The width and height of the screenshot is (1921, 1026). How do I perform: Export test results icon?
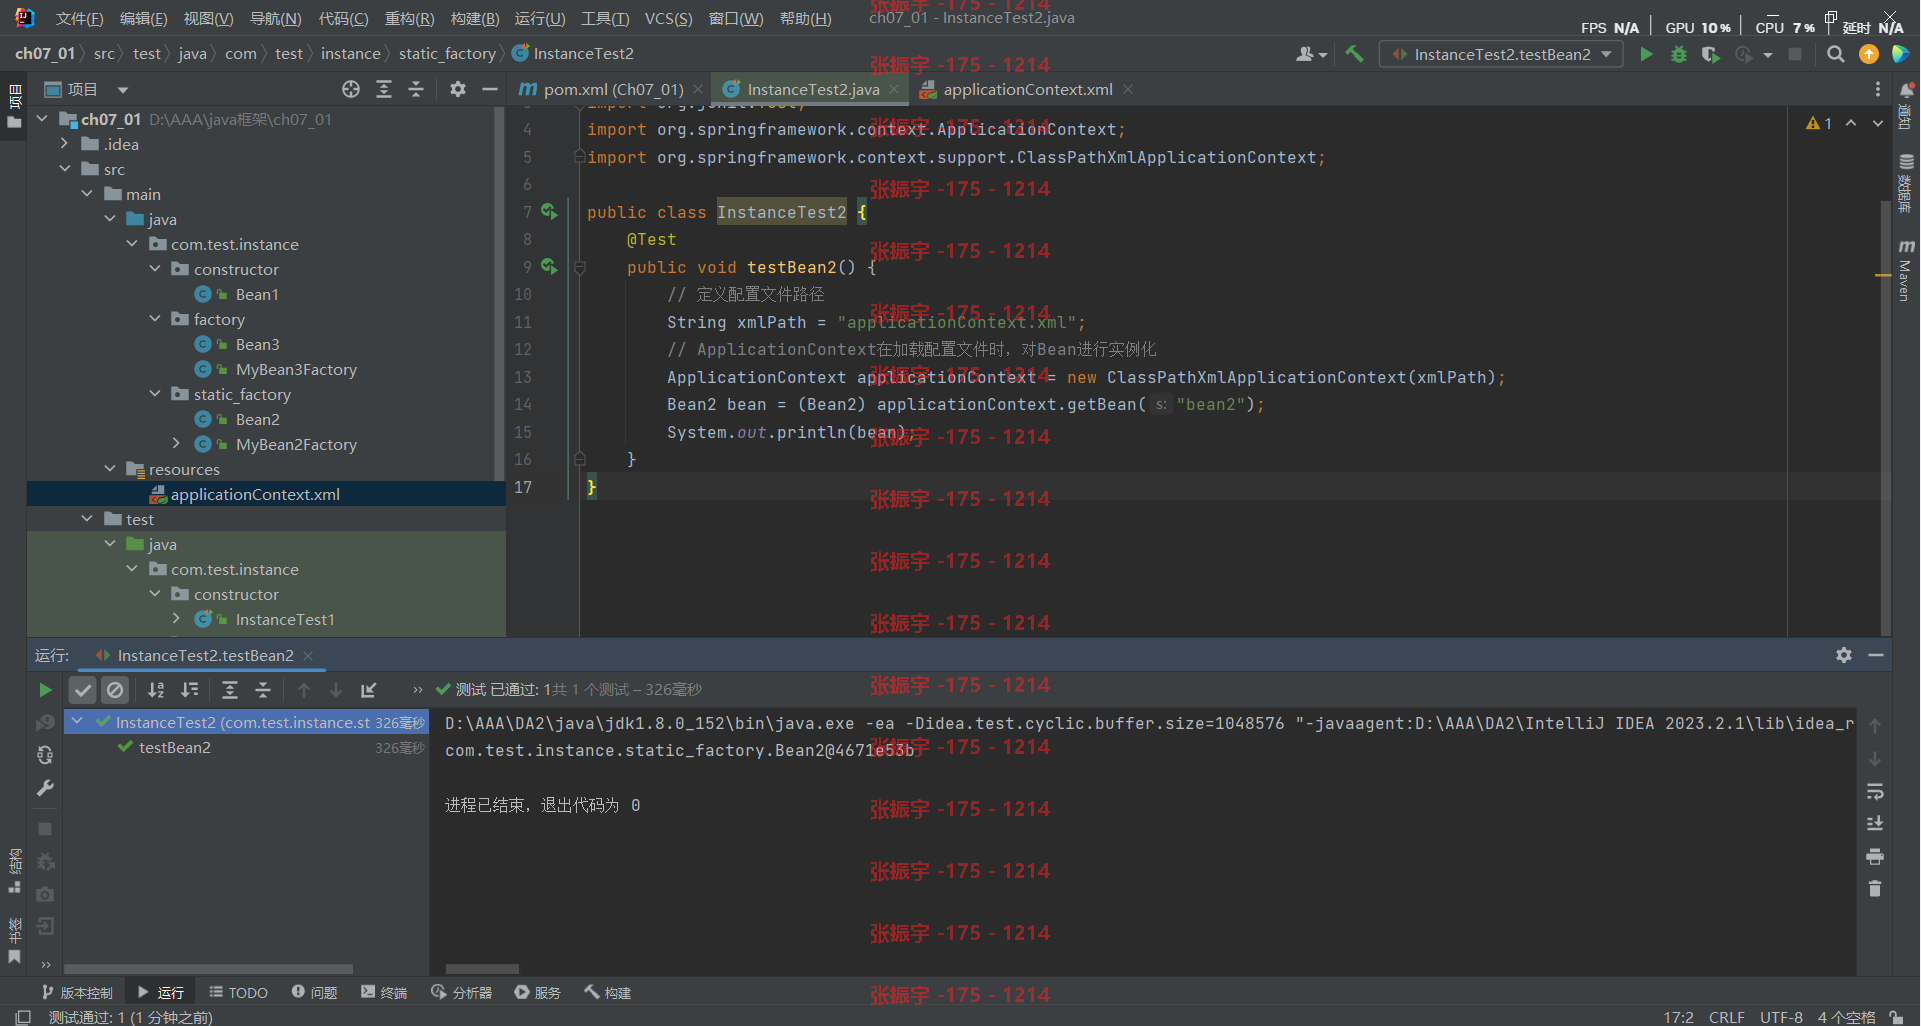click(x=369, y=690)
